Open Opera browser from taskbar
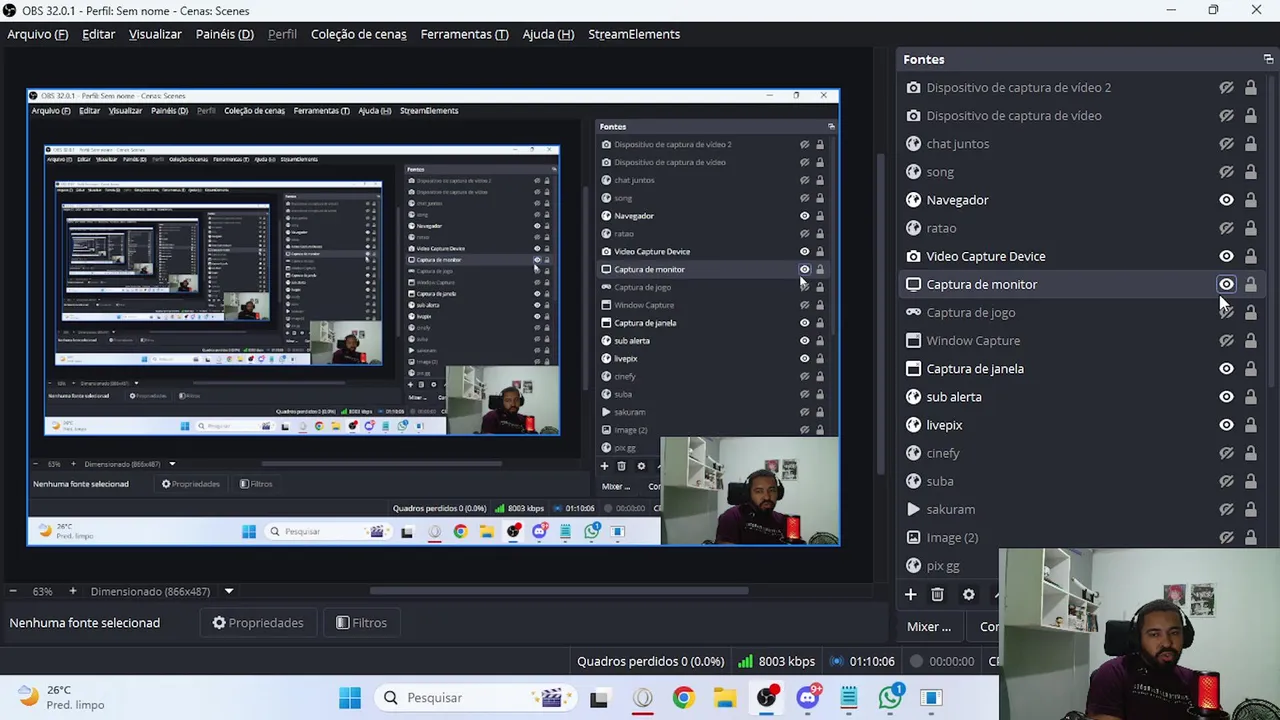 click(x=641, y=698)
